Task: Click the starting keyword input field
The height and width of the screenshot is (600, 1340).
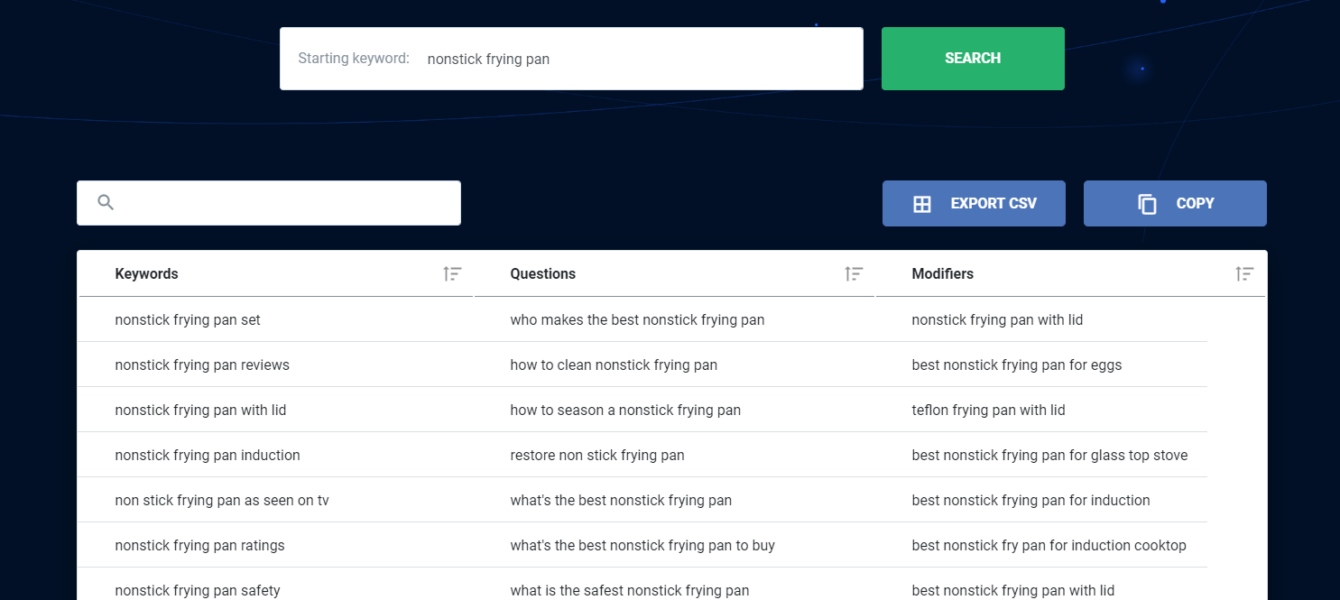Action: (x=600, y=58)
